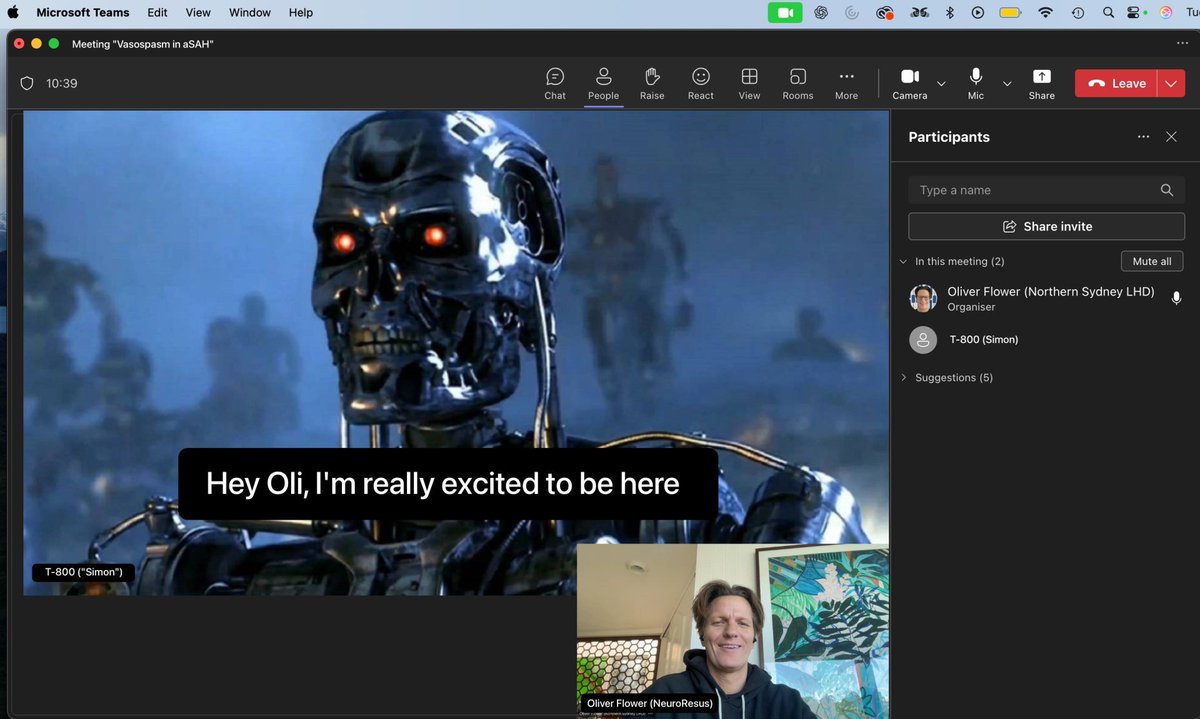Open the More actions menu
The width and height of the screenshot is (1200, 719).
point(846,83)
